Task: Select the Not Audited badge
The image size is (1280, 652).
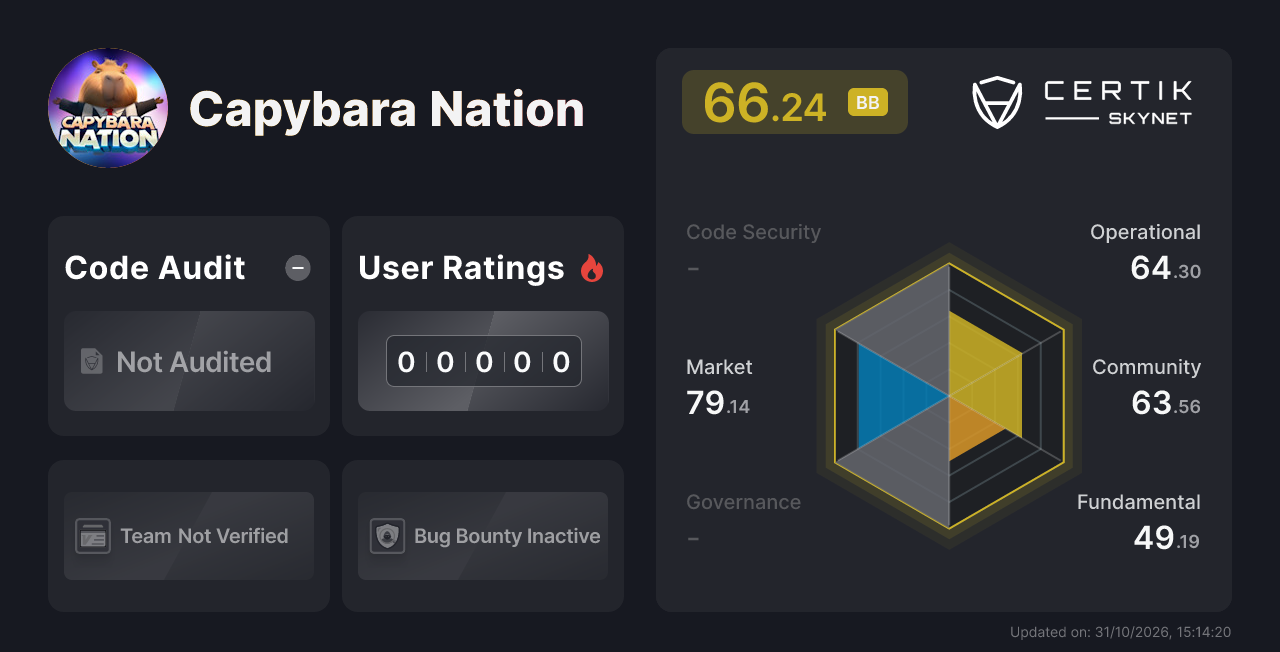Action: [x=189, y=361]
